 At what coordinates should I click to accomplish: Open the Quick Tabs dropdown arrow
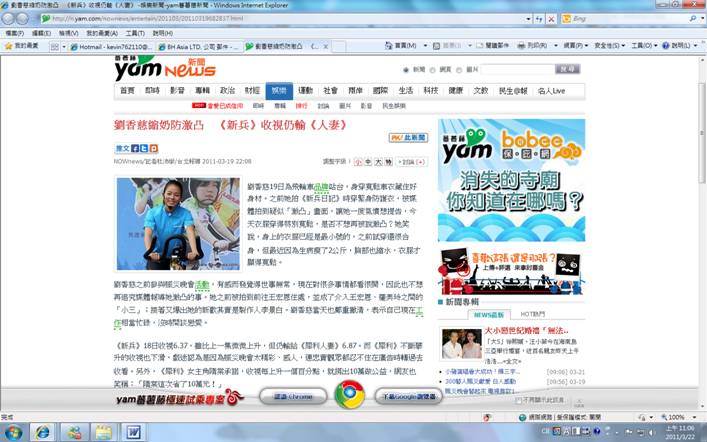point(64,46)
